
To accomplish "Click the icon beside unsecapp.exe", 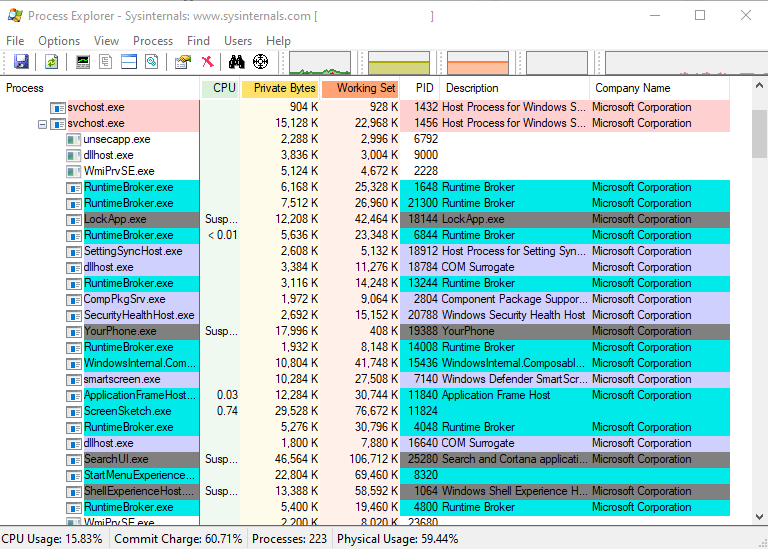I will (x=74, y=140).
